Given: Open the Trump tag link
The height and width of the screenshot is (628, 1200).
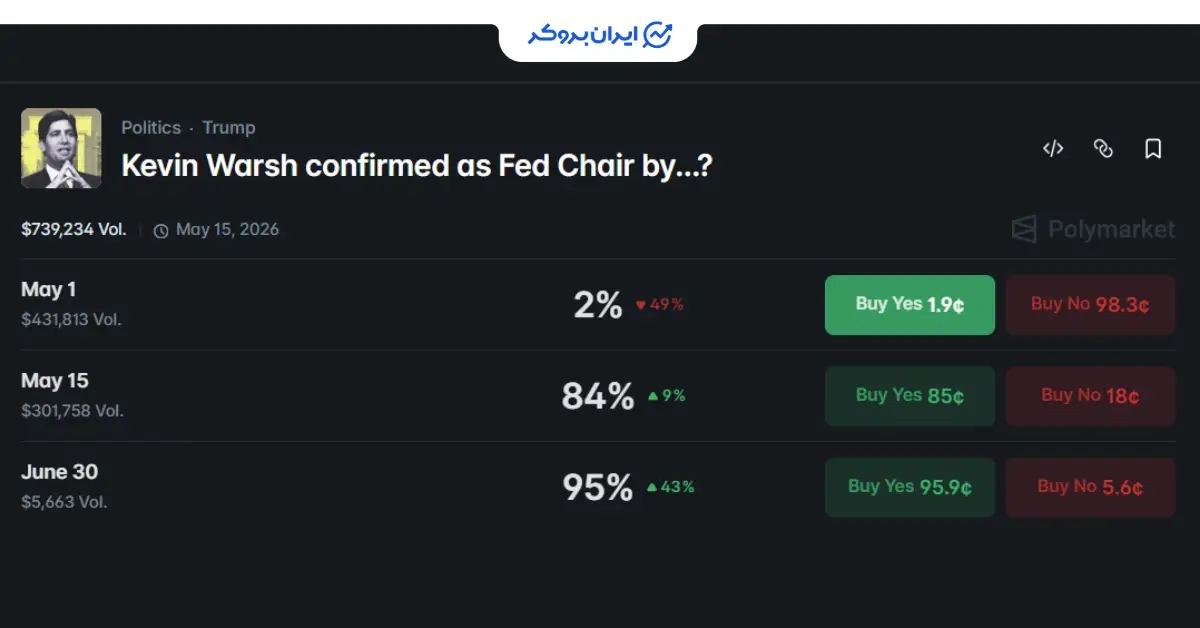Looking at the screenshot, I should point(229,128).
